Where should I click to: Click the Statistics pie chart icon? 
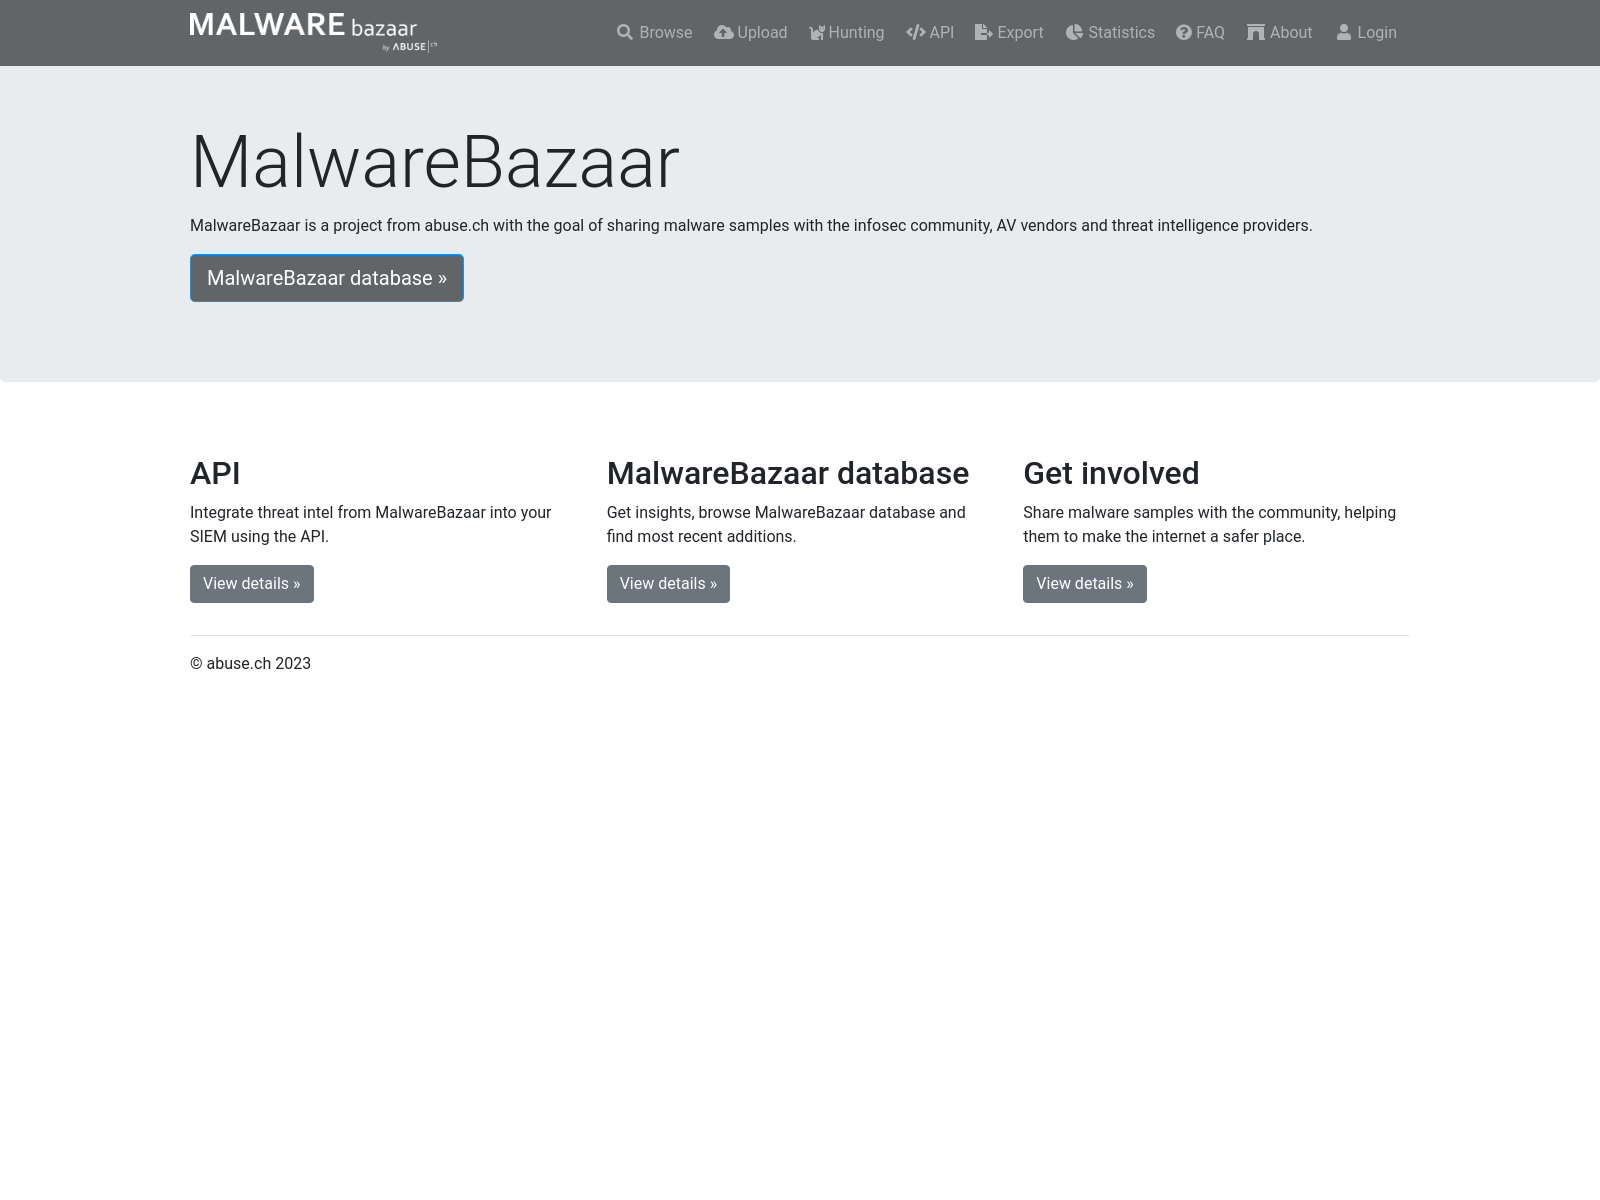click(x=1074, y=33)
